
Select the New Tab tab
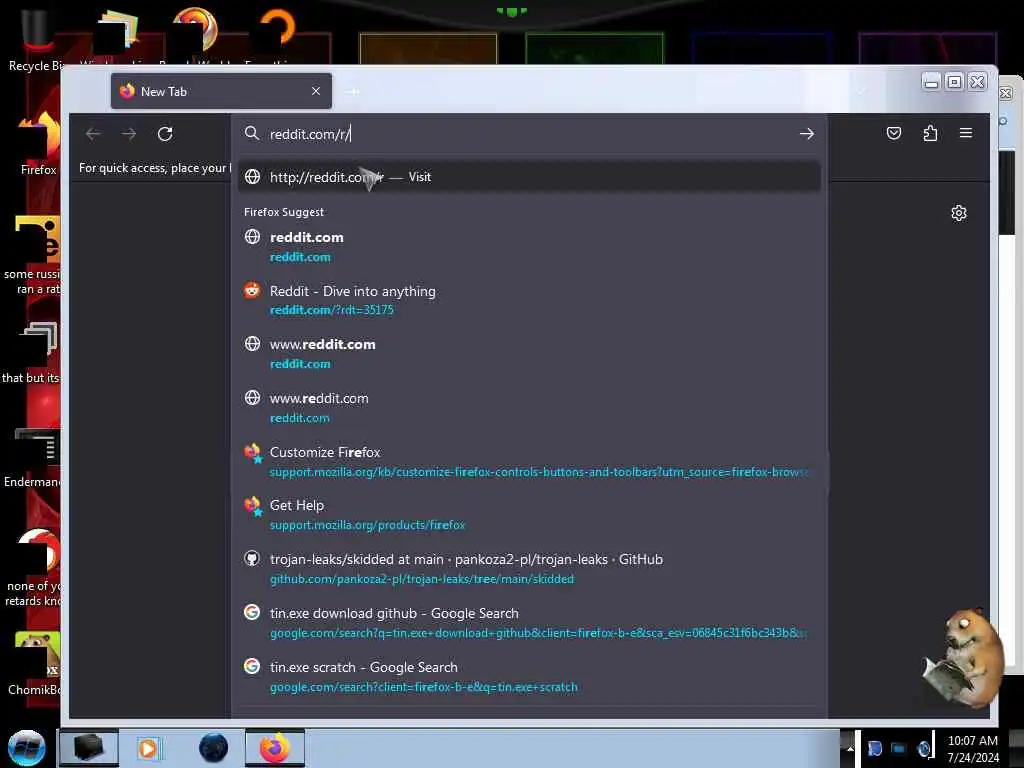tap(221, 91)
